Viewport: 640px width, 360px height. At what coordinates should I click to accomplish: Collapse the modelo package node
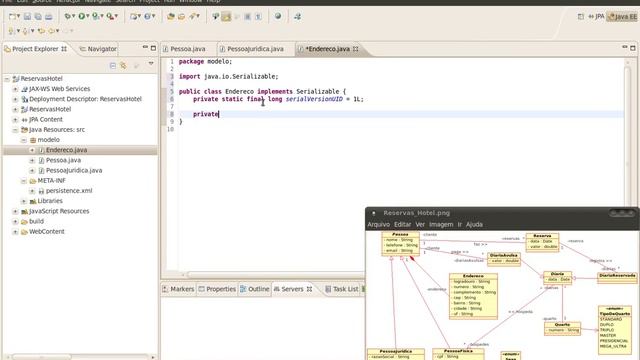[24, 140]
